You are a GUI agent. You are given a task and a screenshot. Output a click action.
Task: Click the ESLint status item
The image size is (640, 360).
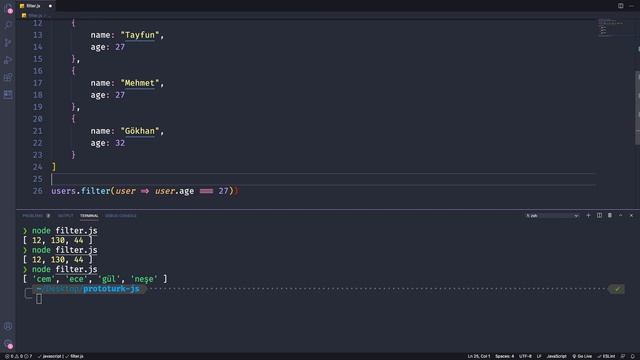(x=606, y=356)
